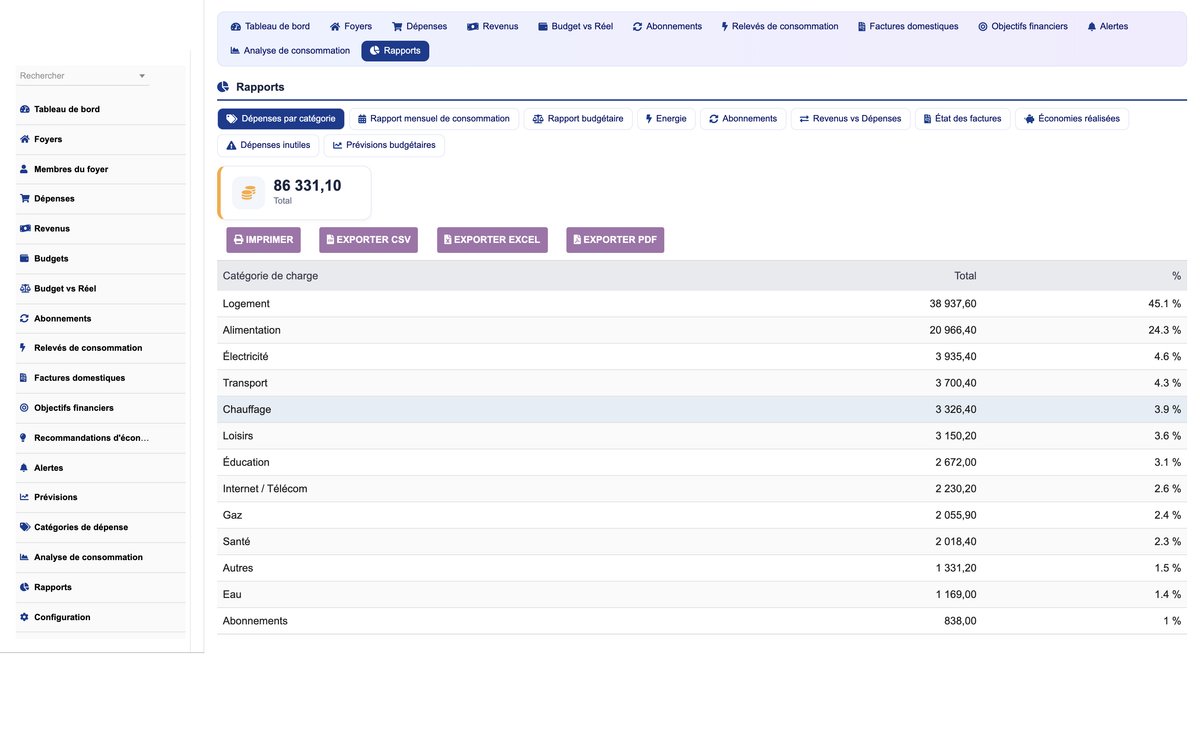Open Analyse de consommation in top navigation
Screen dimensions: 1200x743
pyautogui.click(x=290, y=51)
